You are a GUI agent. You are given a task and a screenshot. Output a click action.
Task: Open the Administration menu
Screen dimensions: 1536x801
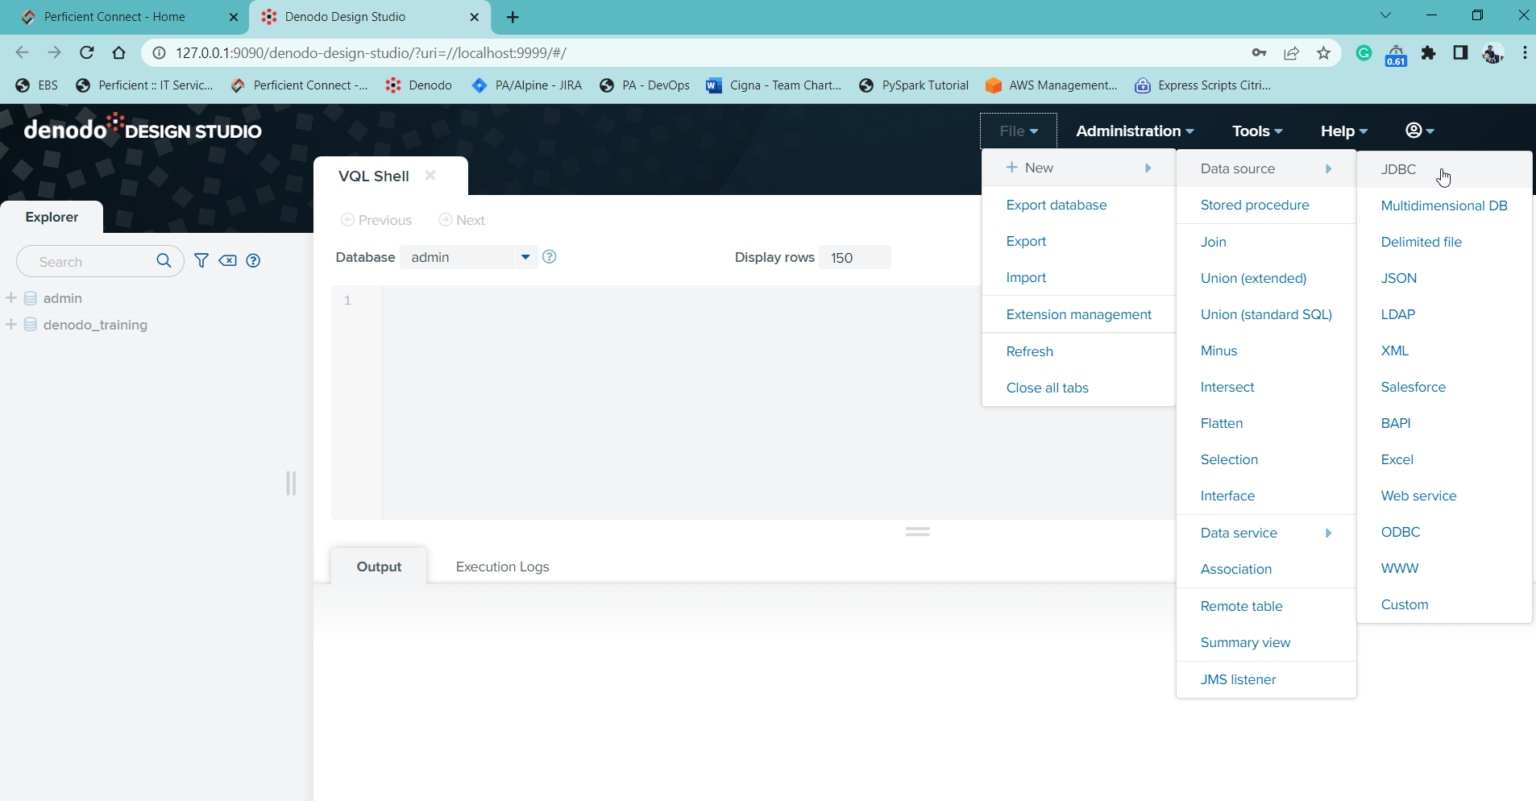click(x=1134, y=131)
